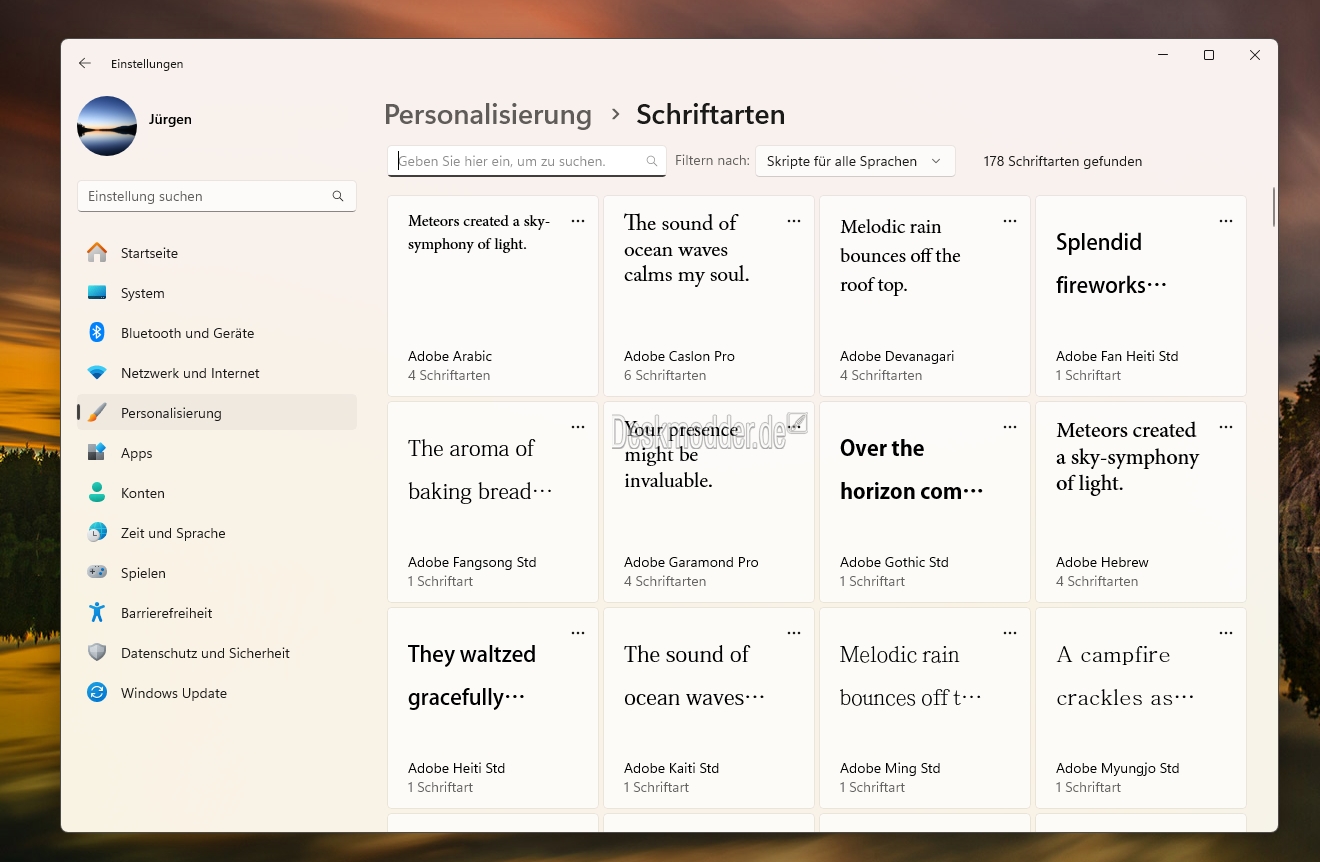Open the Adobe Arabic font card

click(x=493, y=296)
